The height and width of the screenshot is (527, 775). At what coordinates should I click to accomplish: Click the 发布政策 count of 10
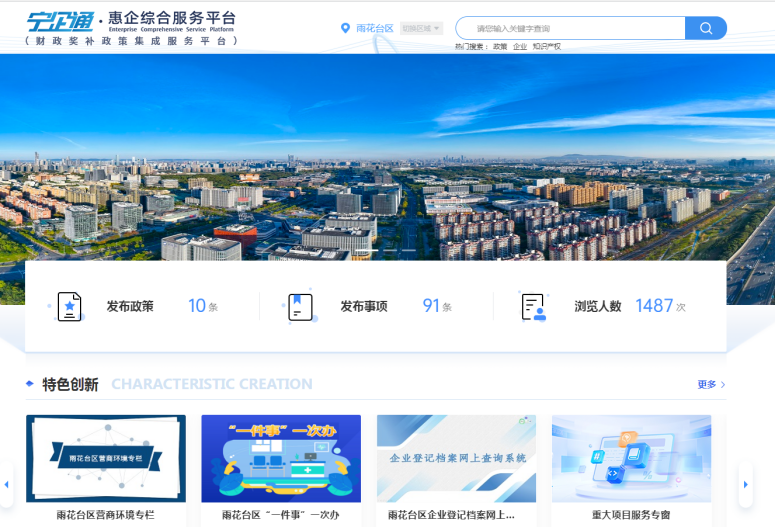(x=197, y=306)
